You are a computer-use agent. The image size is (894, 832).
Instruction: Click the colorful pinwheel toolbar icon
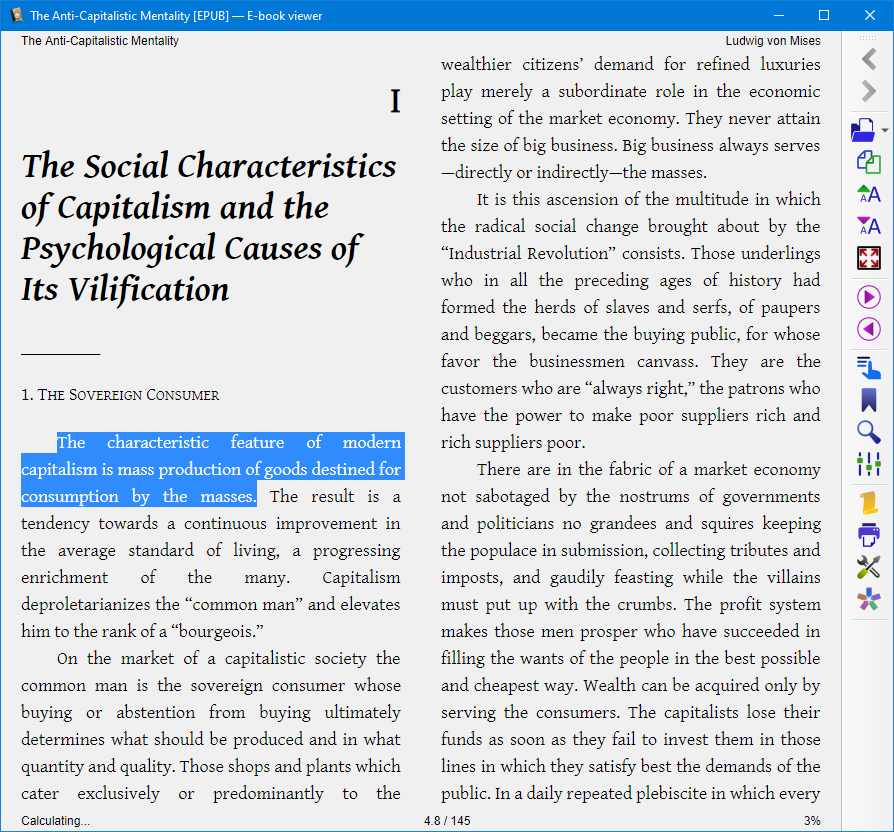[x=868, y=599]
